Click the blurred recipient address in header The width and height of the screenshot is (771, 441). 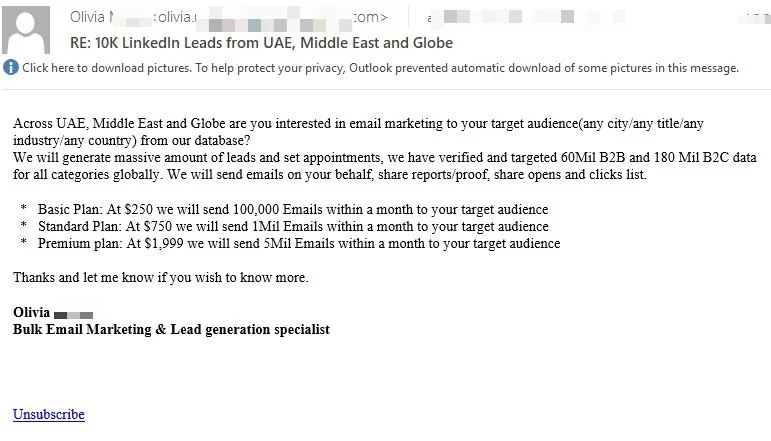[x=526, y=18]
